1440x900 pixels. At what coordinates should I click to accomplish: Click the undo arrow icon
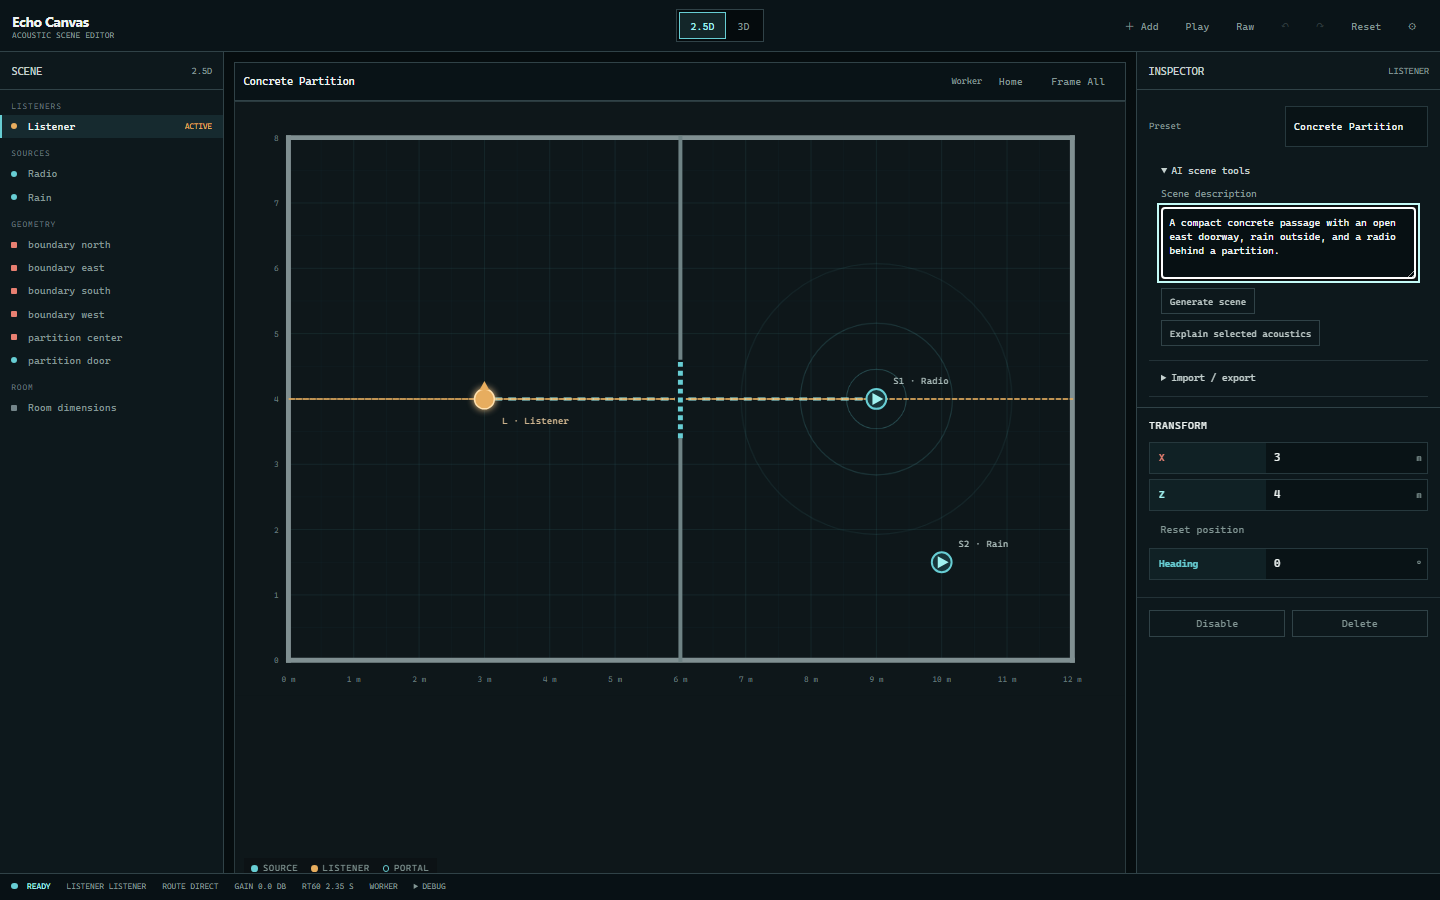click(1285, 26)
